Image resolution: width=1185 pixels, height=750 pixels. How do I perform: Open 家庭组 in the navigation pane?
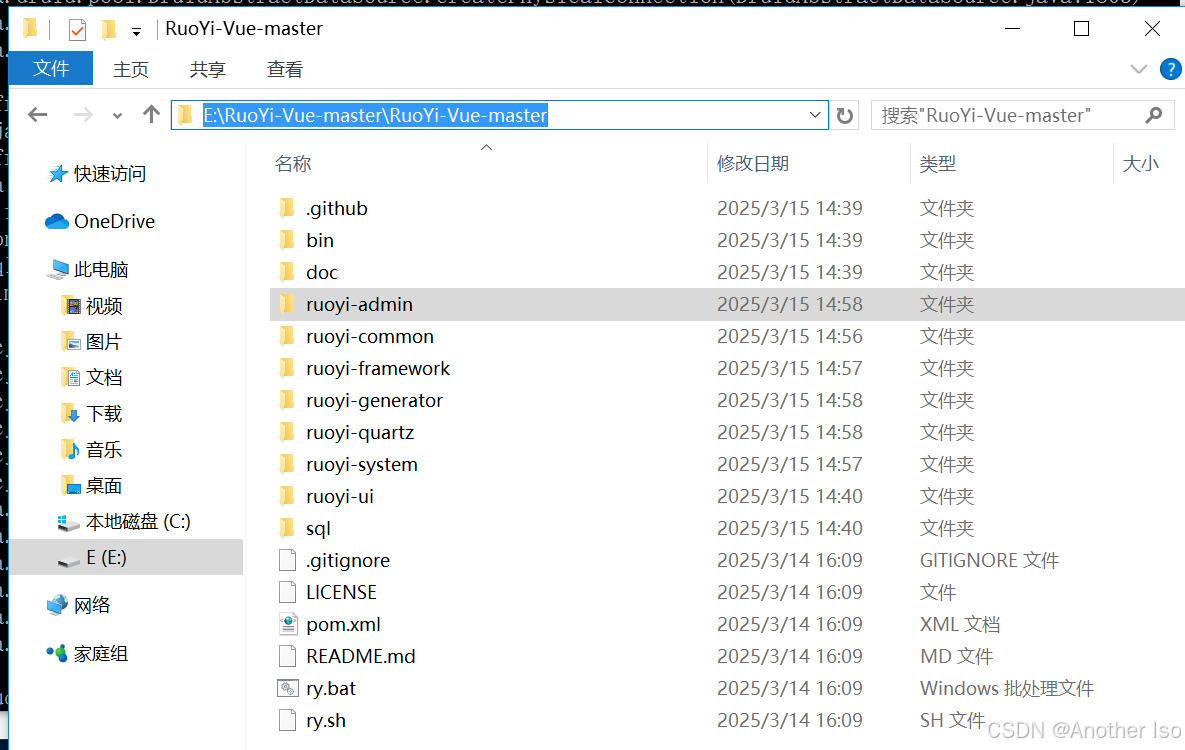click(88, 653)
